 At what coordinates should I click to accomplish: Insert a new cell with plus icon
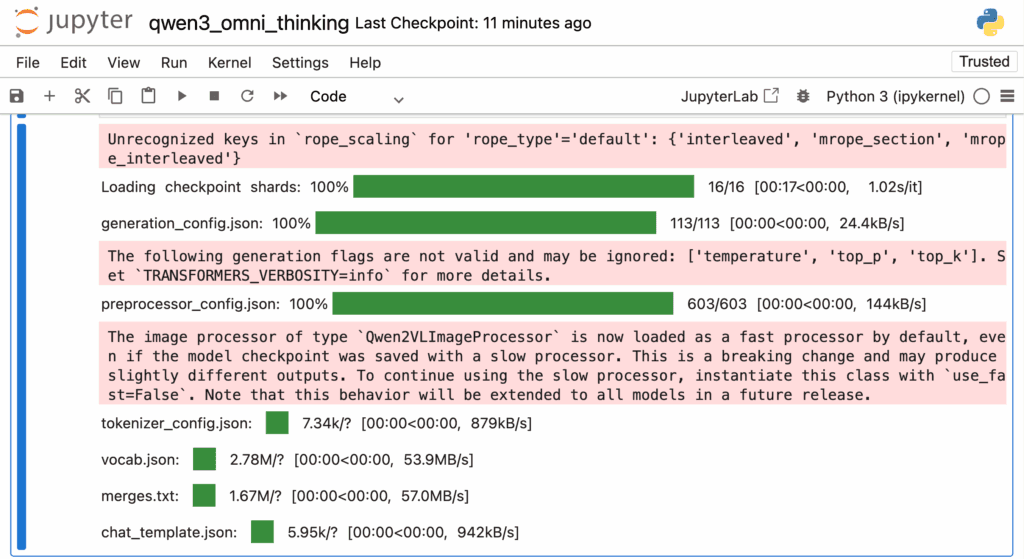tap(49, 96)
